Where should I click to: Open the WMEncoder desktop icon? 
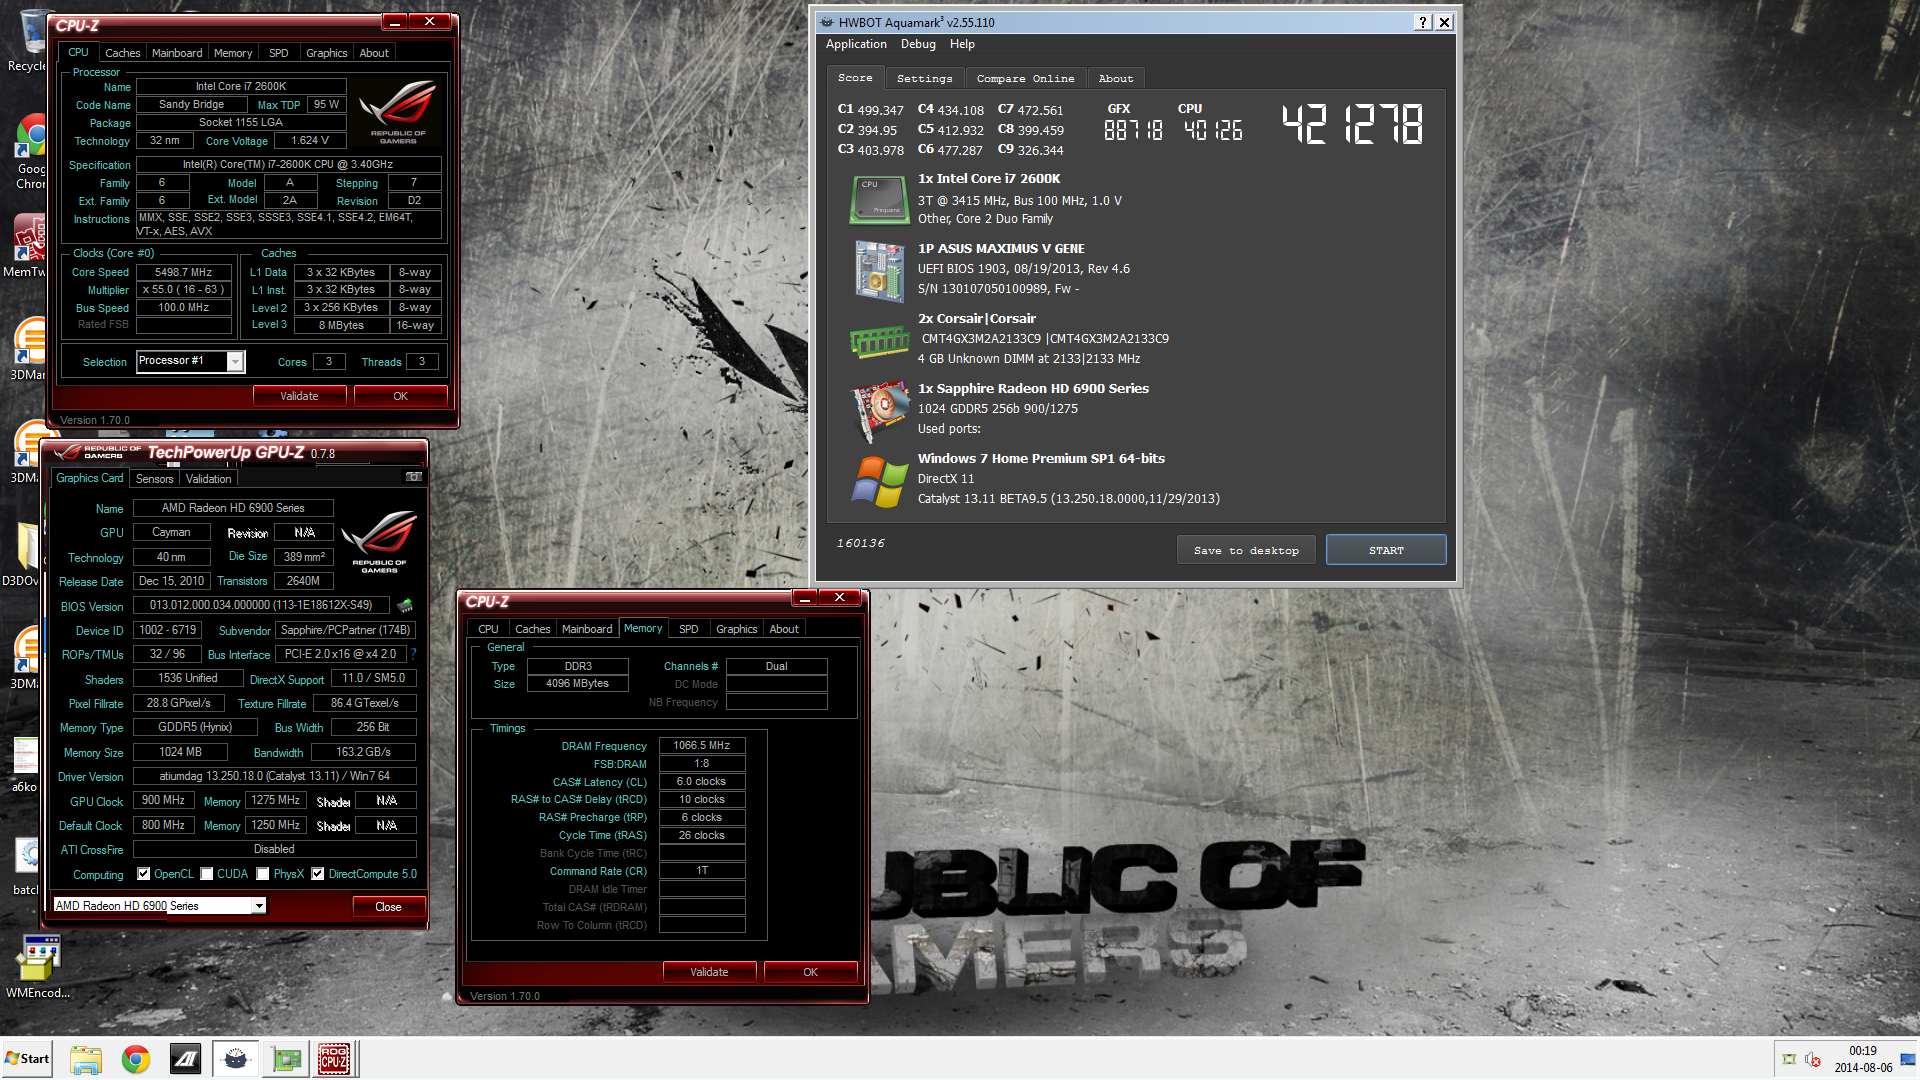(x=38, y=966)
